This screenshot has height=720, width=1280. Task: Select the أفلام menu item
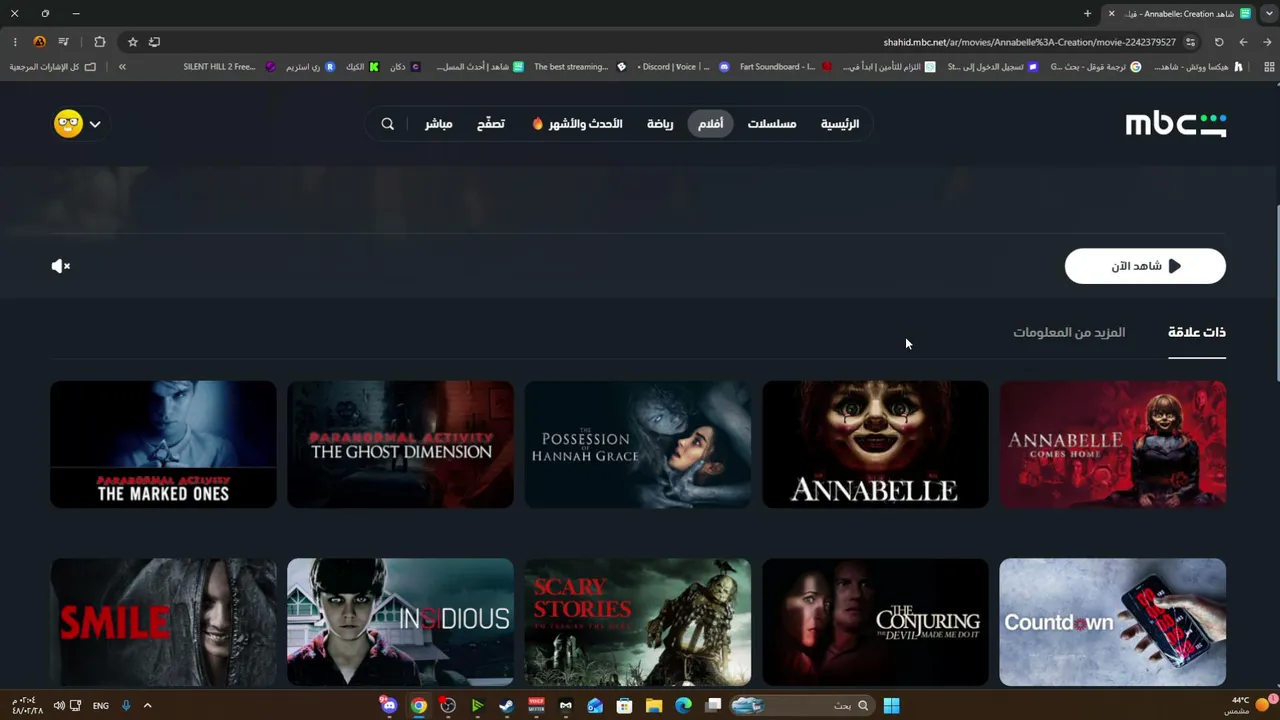coord(711,124)
